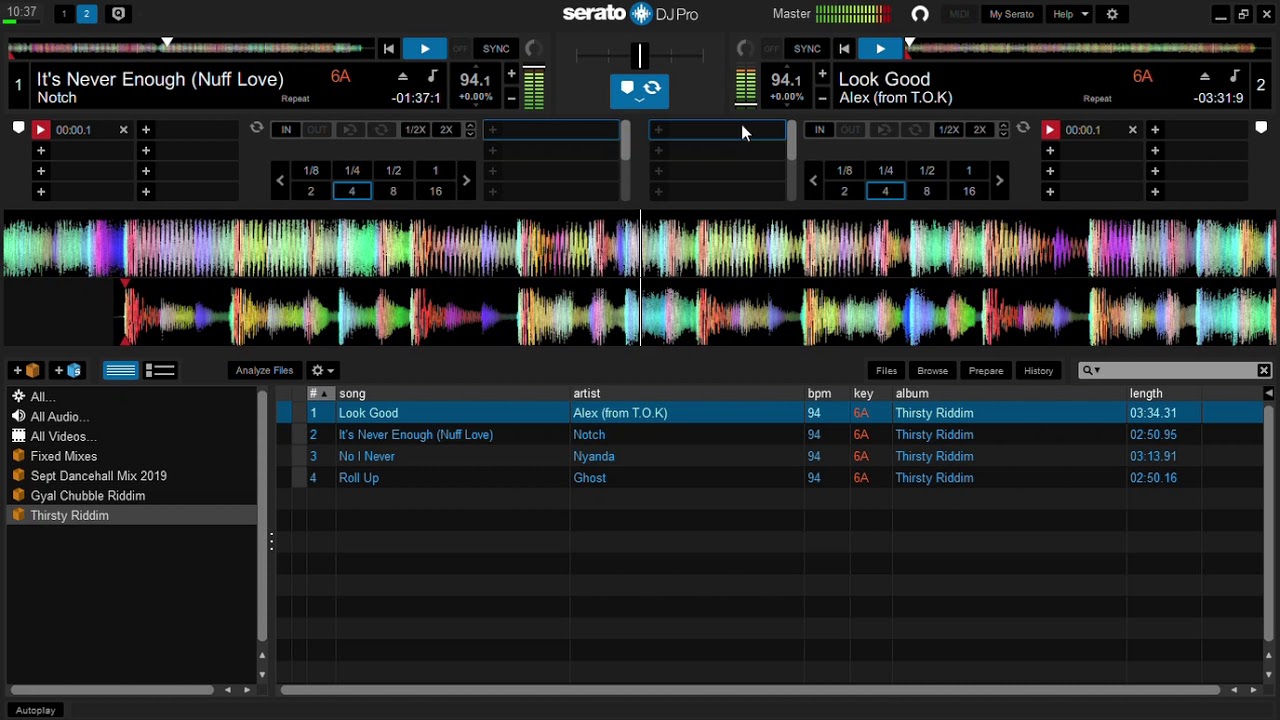This screenshot has height=720, width=1280.
Task: Enable SYNC on deck 1
Action: click(496, 49)
